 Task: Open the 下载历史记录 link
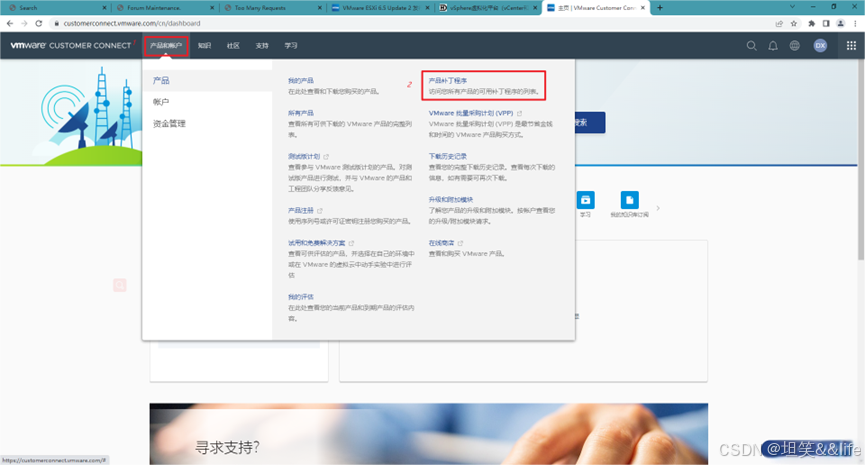[x=448, y=157]
